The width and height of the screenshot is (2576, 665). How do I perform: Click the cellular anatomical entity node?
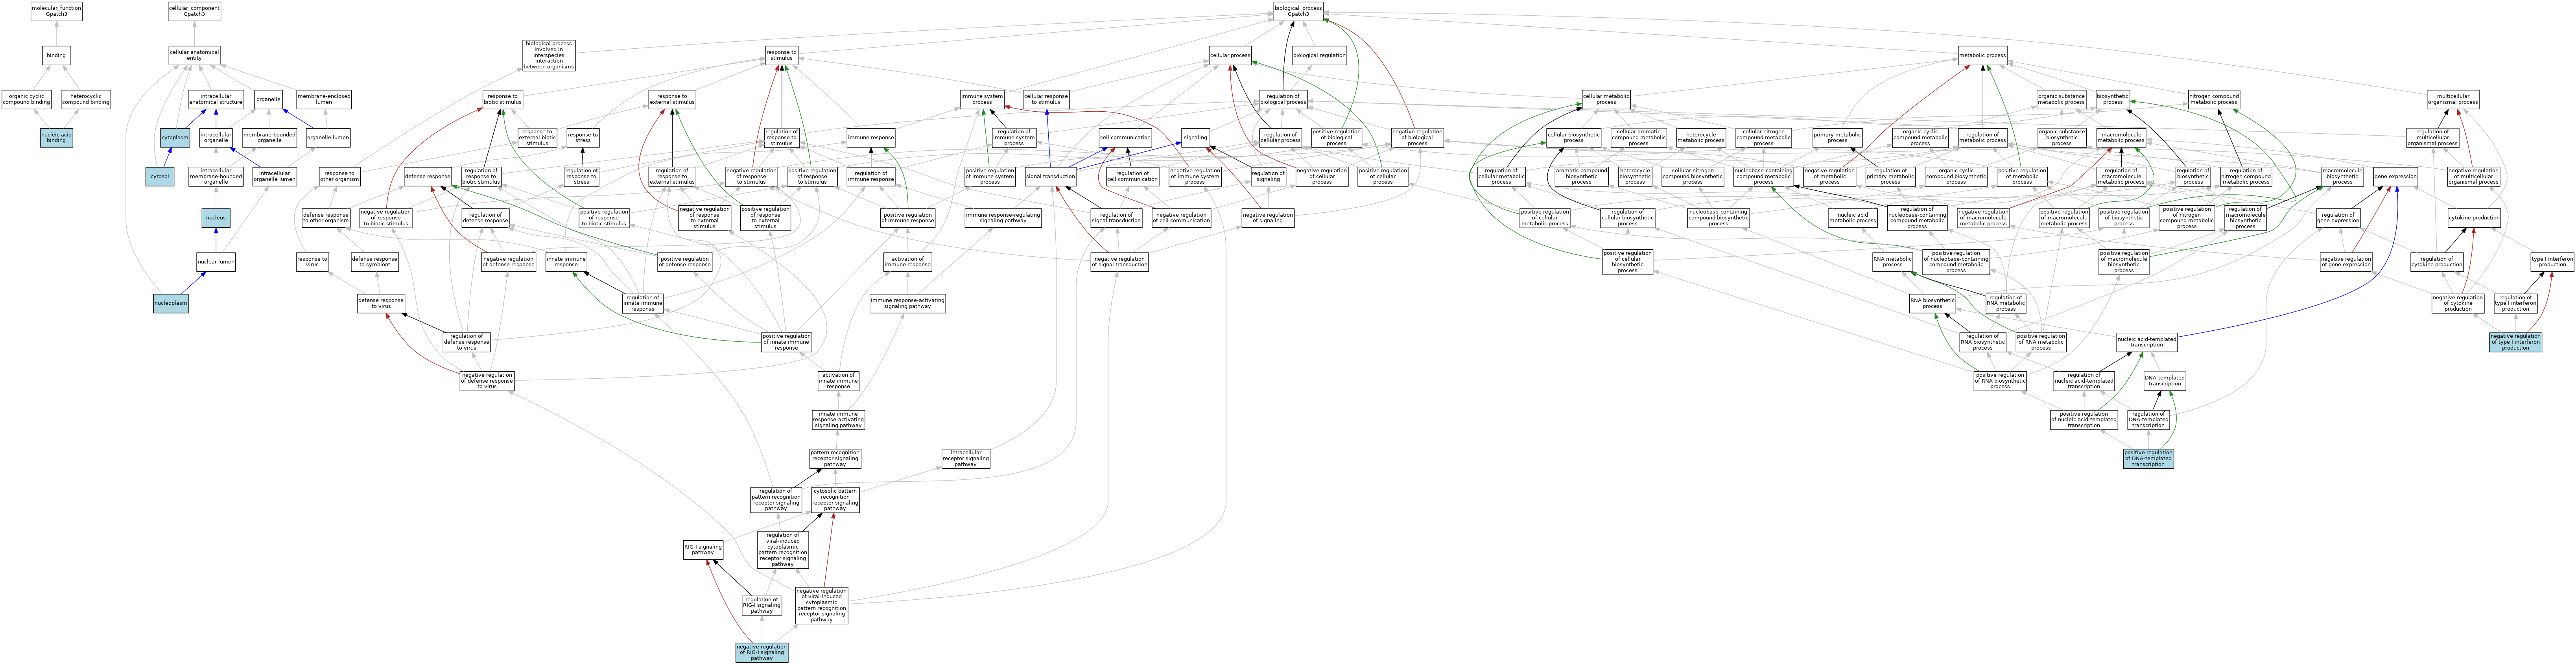coord(194,55)
